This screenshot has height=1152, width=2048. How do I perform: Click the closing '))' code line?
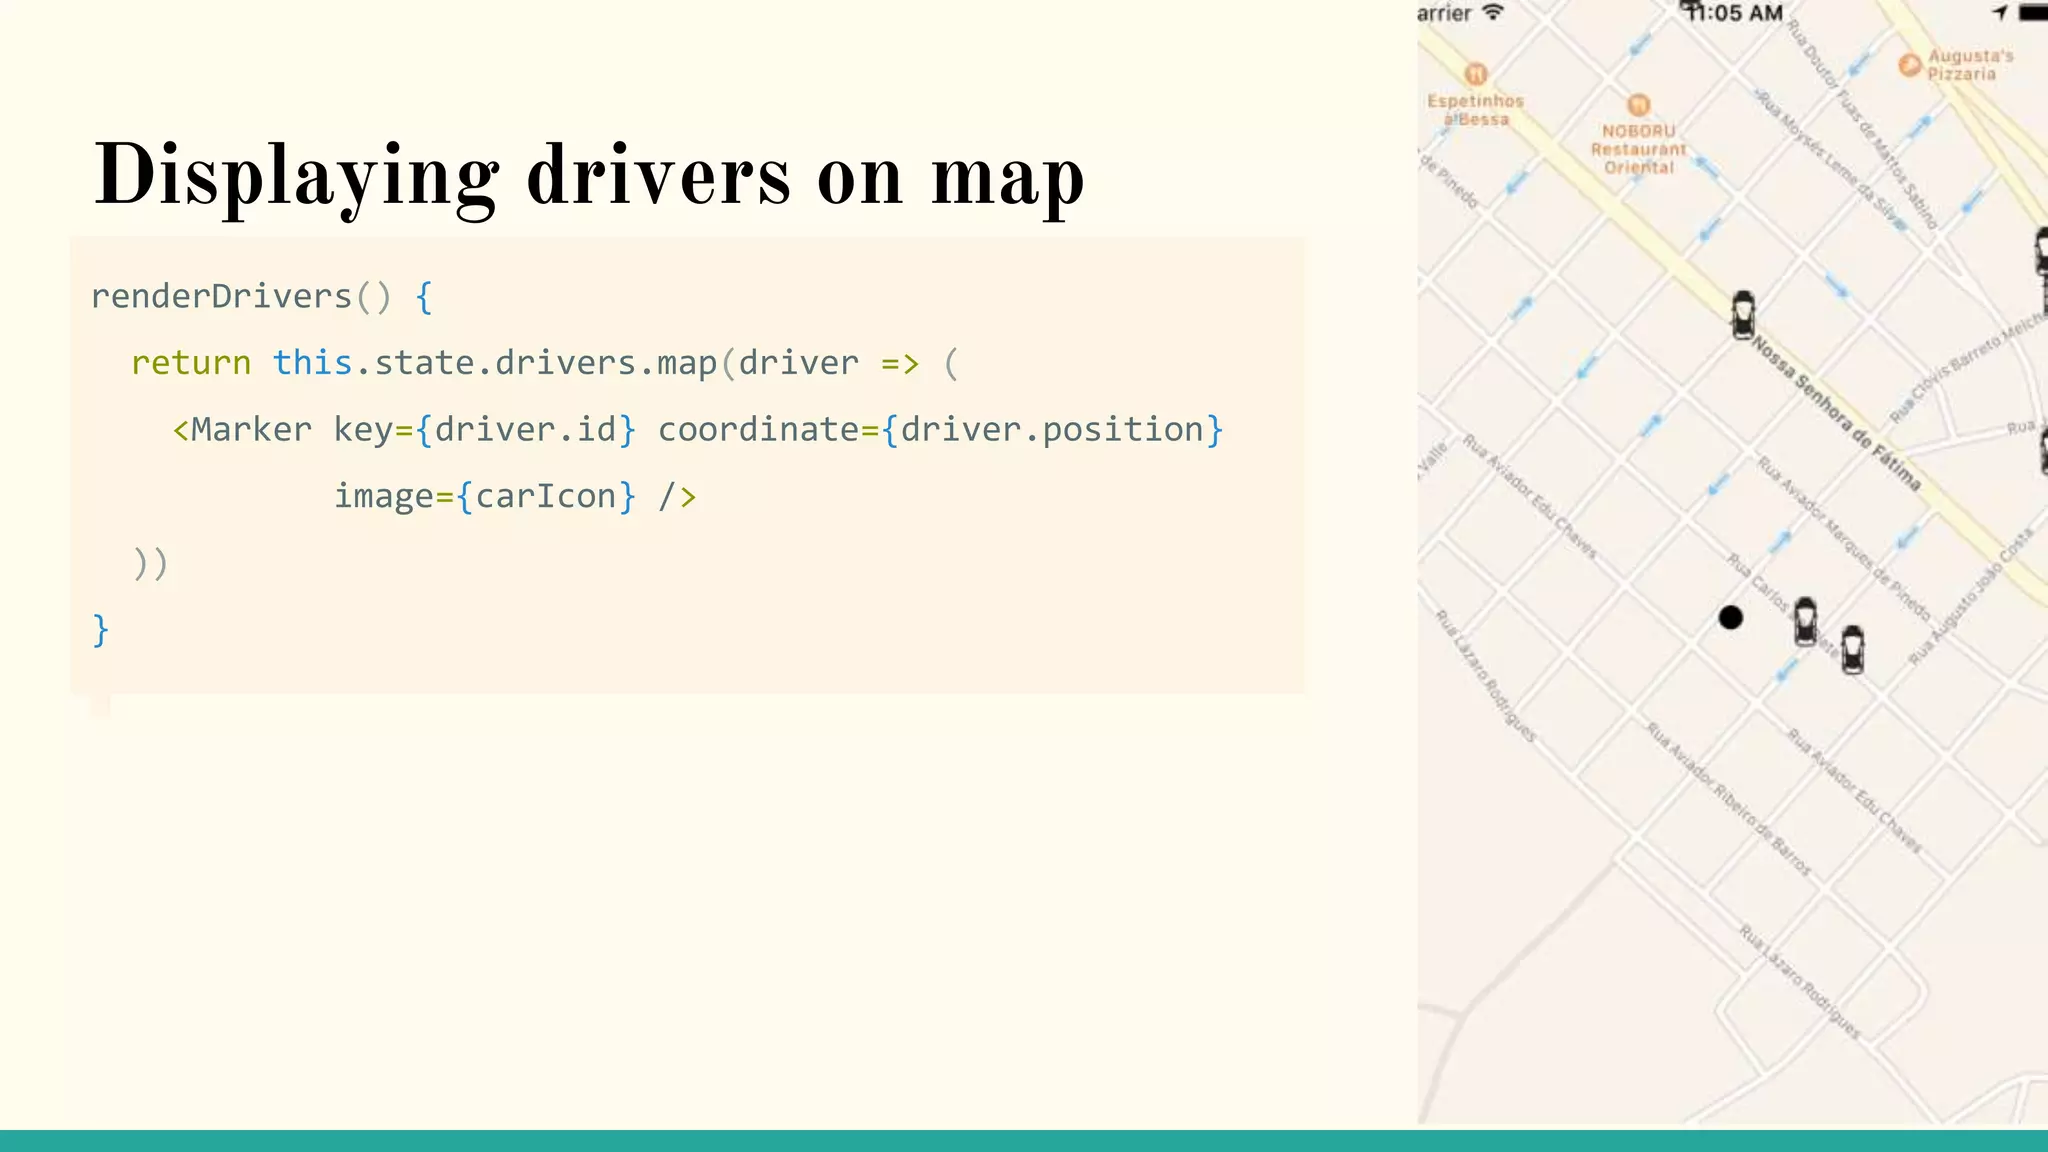[150, 563]
